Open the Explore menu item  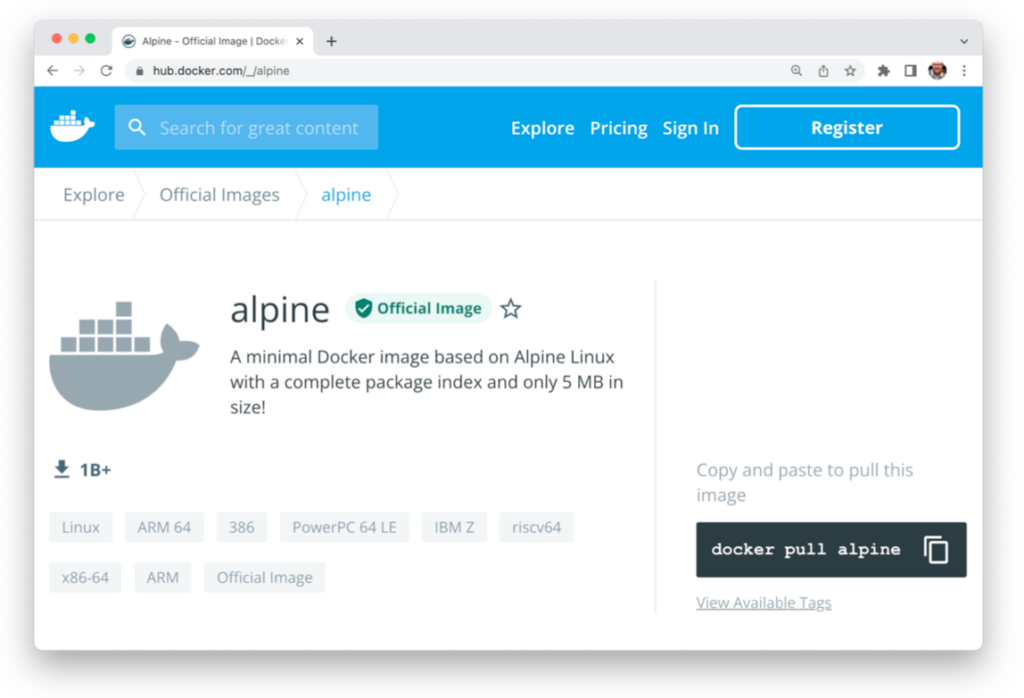pos(542,128)
